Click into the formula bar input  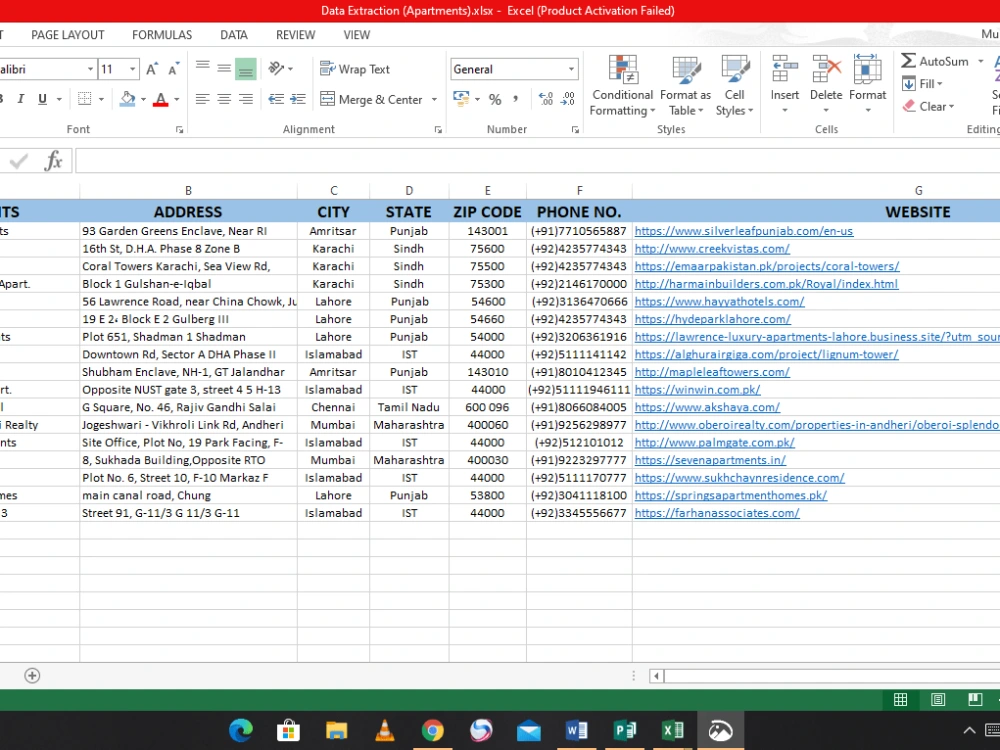point(537,161)
